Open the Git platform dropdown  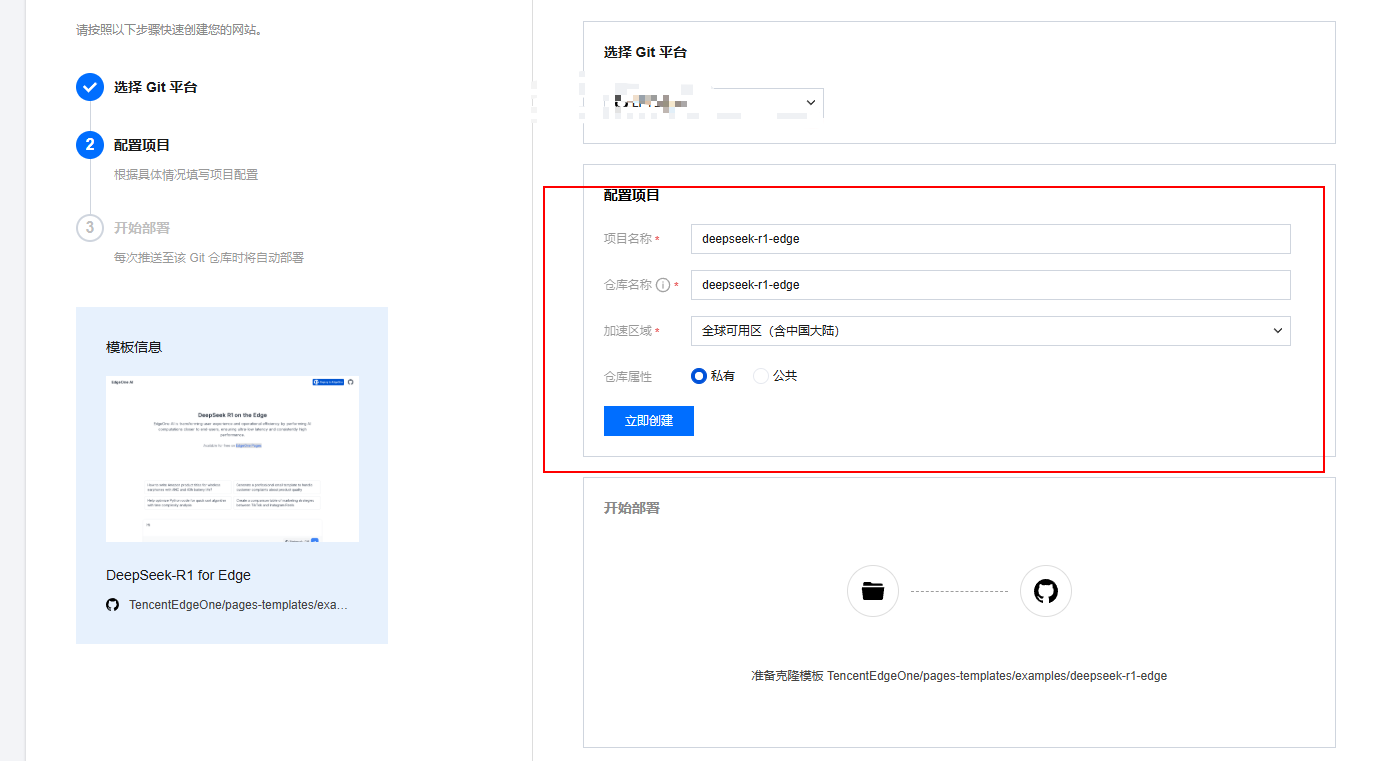coord(714,102)
